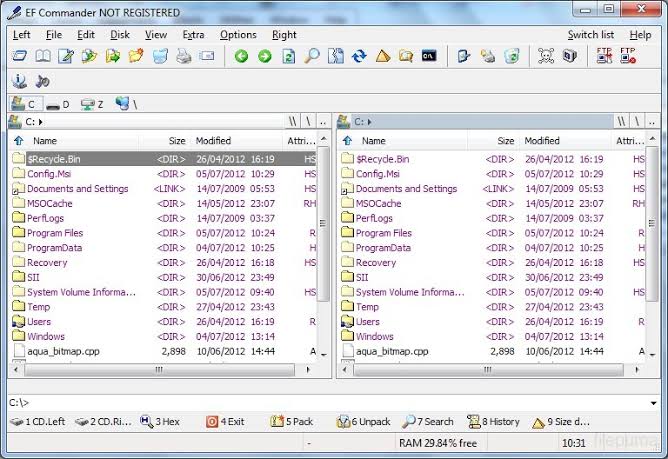Click the split document compare icon

(x=336, y=56)
